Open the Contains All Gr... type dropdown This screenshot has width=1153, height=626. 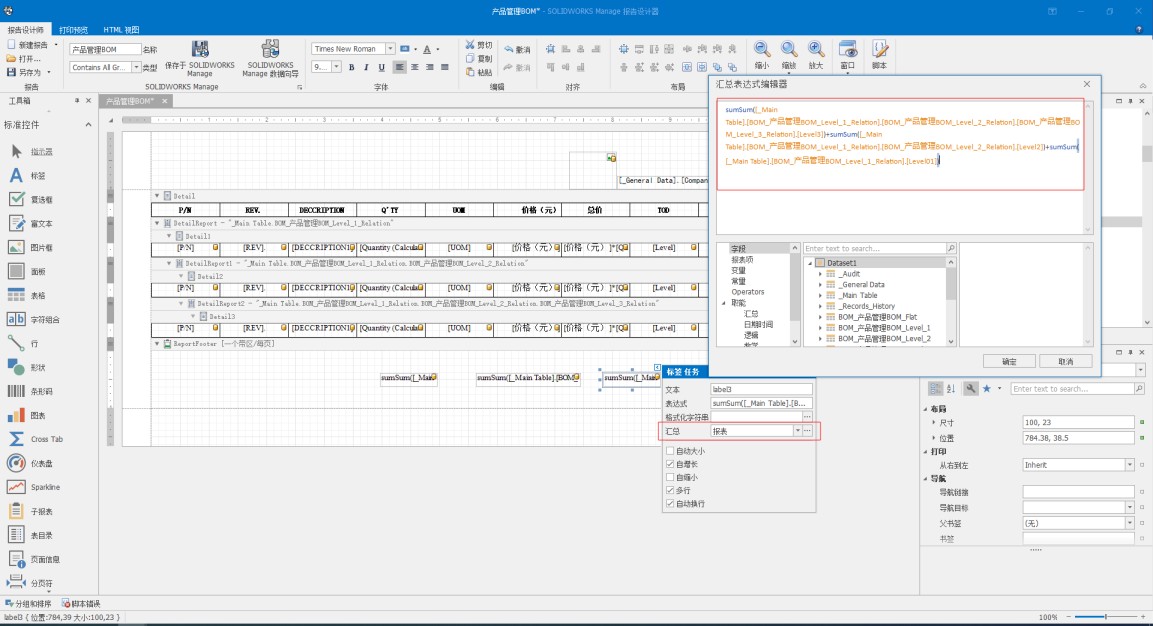[x=136, y=68]
